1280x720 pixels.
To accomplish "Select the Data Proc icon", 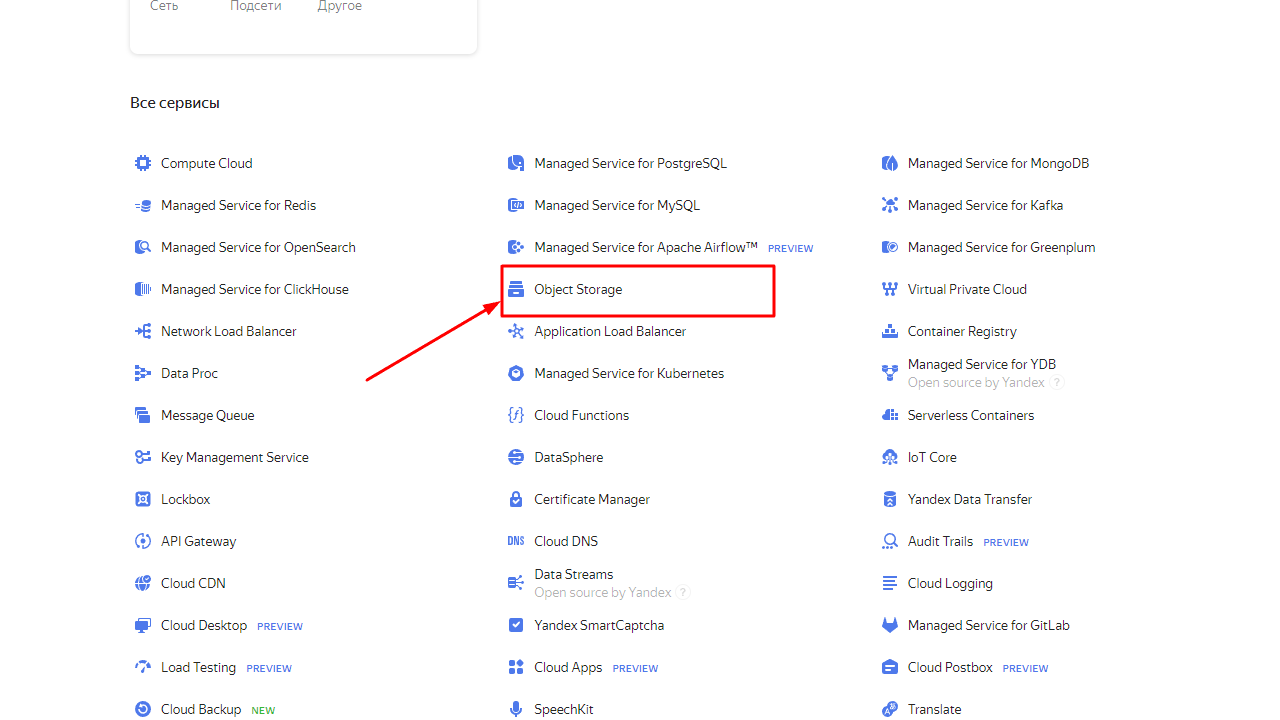I will pos(143,373).
